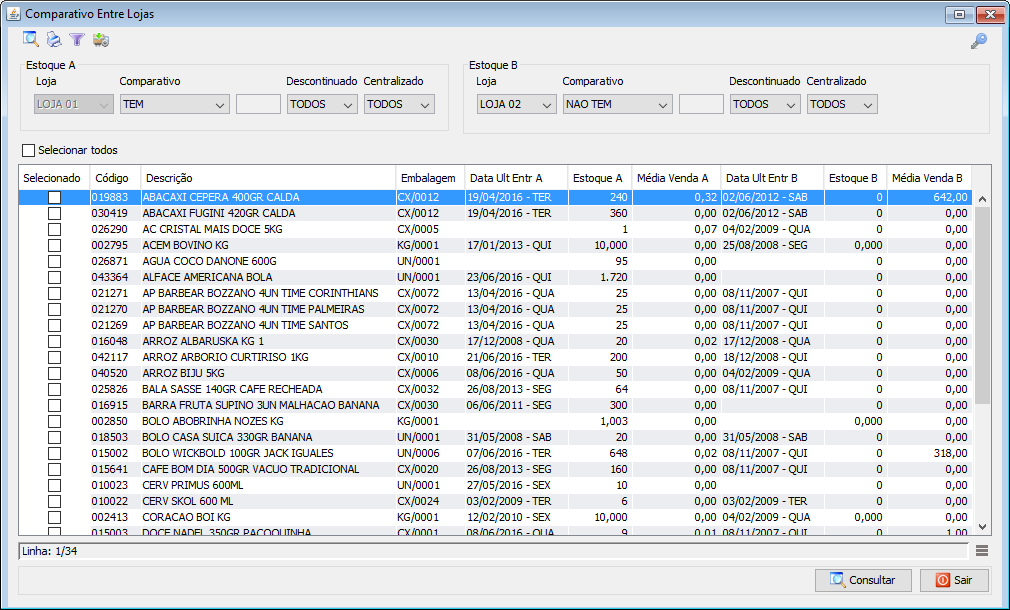
Task: Click Estoque B comparativo value input field
Action: (701, 104)
